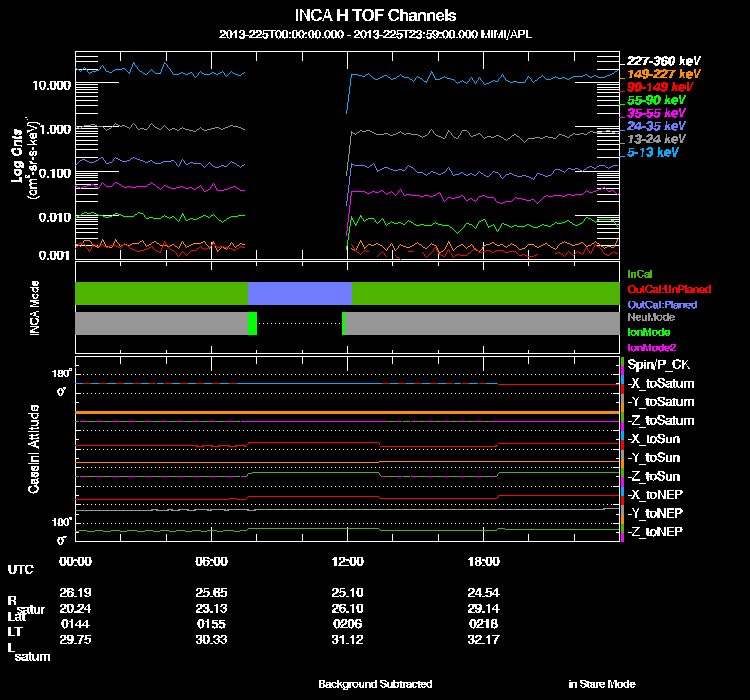Select the InCal legend label

(640, 273)
